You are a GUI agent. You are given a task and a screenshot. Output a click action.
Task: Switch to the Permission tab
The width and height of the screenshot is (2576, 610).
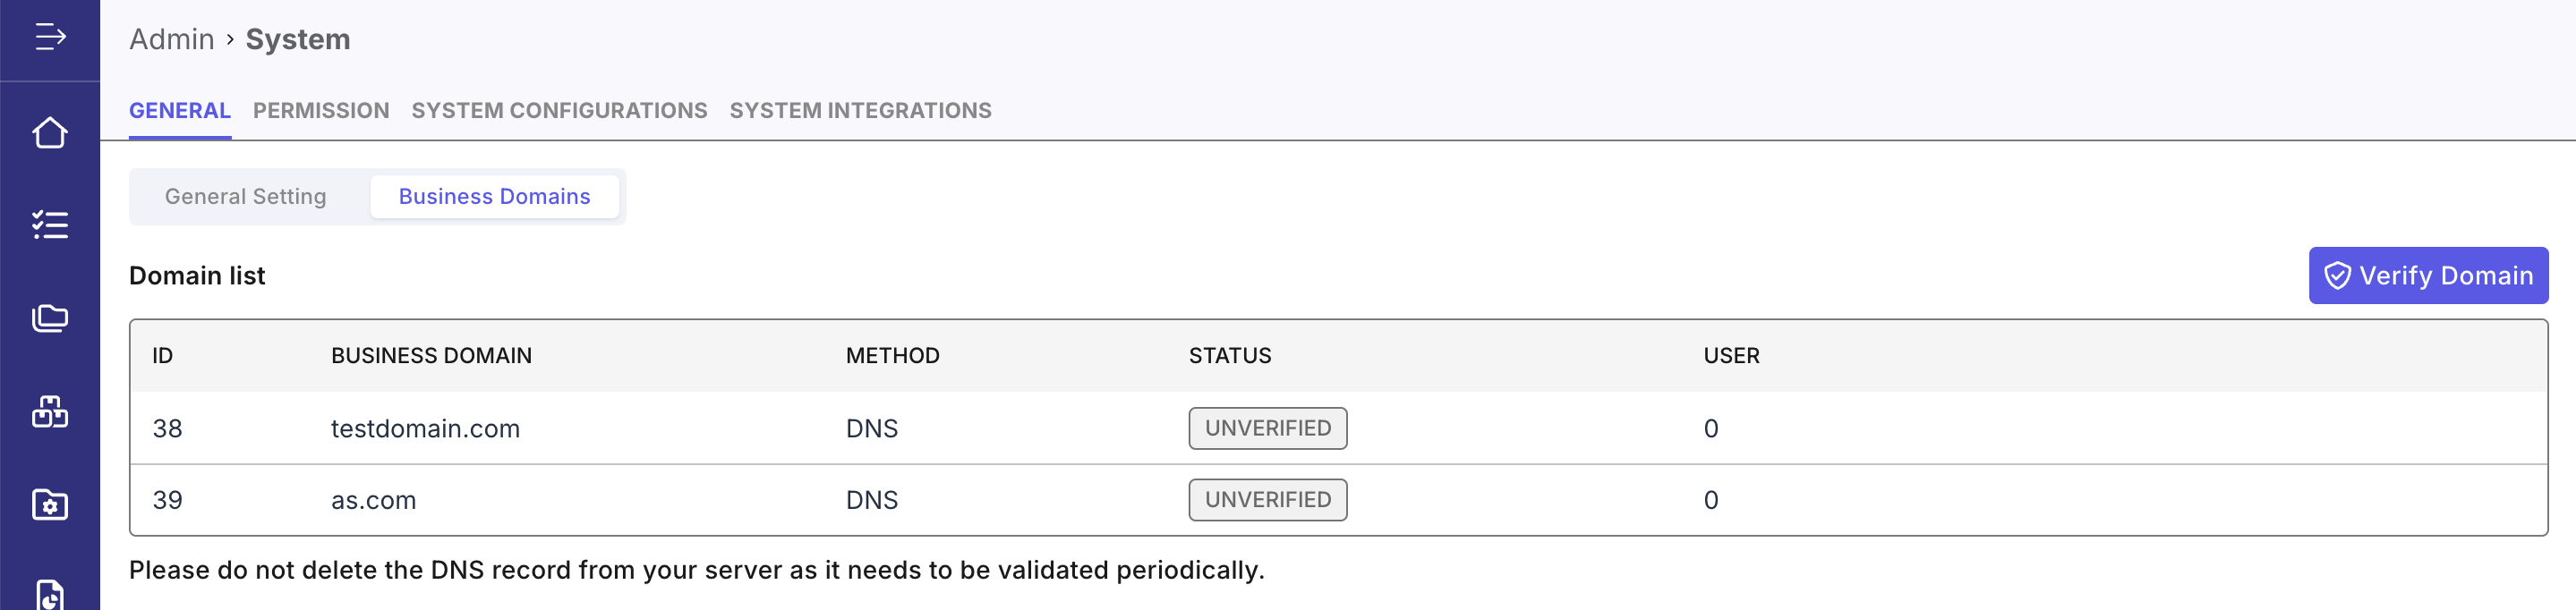(x=321, y=111)
